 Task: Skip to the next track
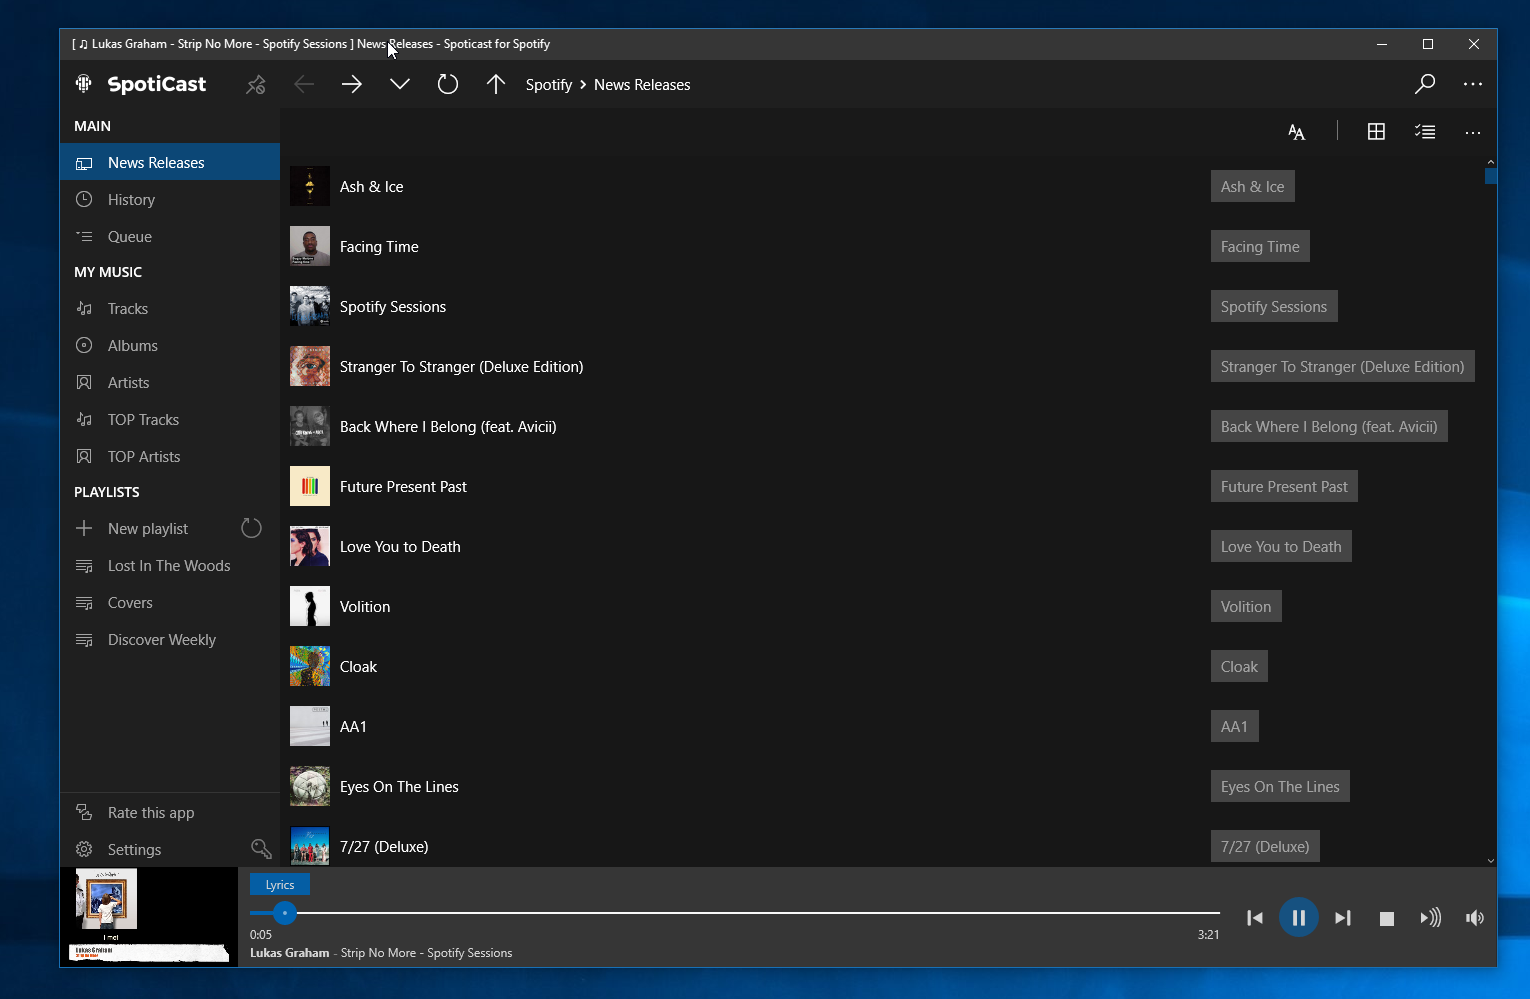(1343, 918)
